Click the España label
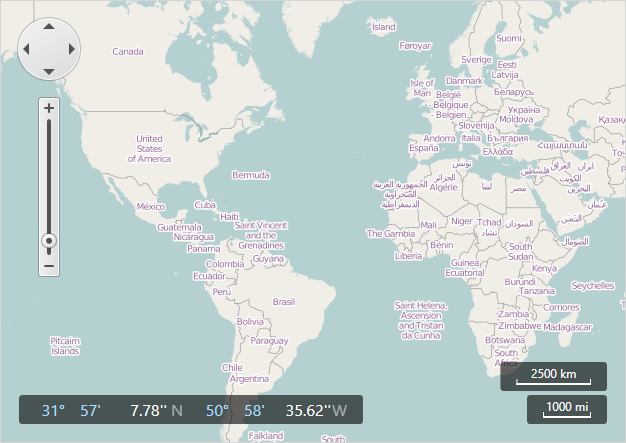Viewport: 626px width, 443px height. tap(424, 148)
